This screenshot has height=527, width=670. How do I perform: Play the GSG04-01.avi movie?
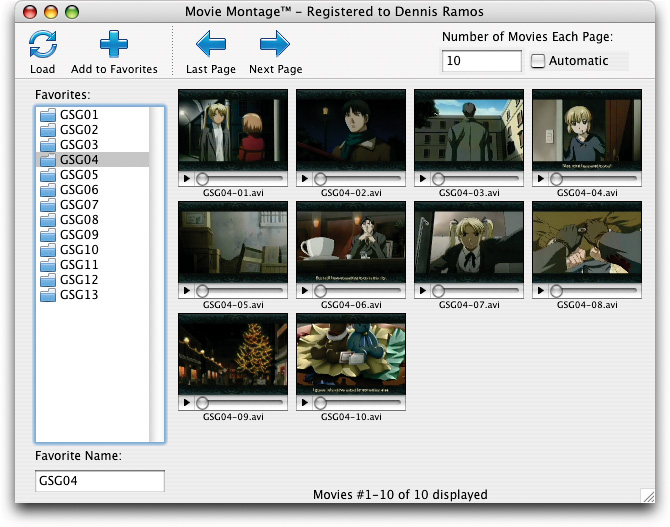(x=187, y=179)
